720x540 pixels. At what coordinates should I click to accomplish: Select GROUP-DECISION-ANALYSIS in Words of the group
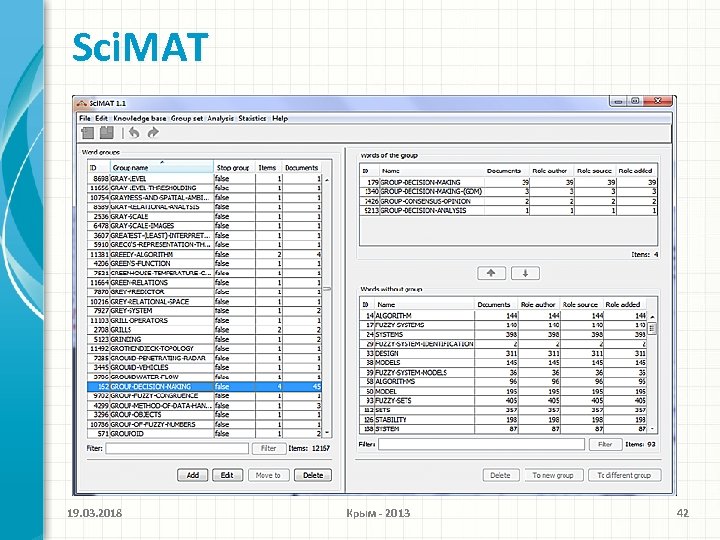[x=509, y=210]
